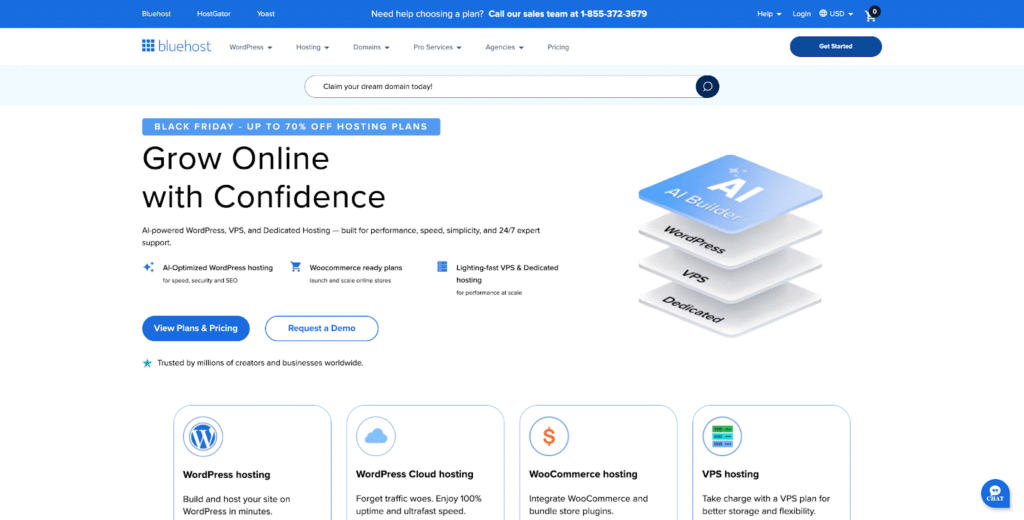Click the Bluehost logo
Viewport: 1024px width, 520px height.
pos(177,46)
